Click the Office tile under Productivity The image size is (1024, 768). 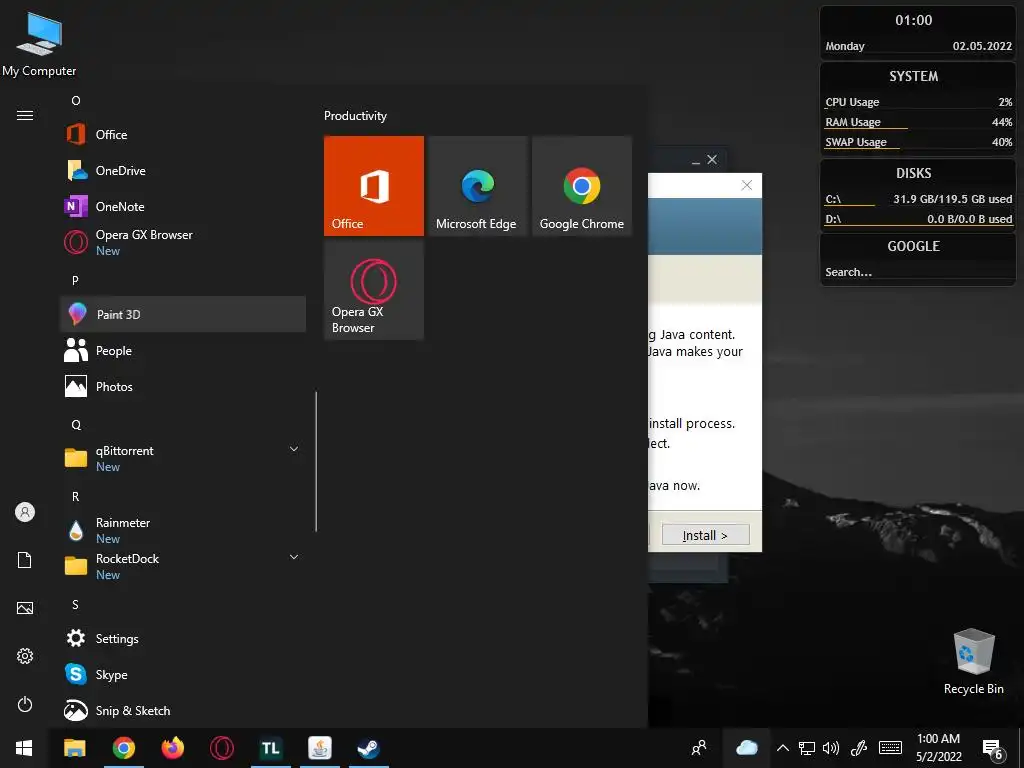coord(374,185)
